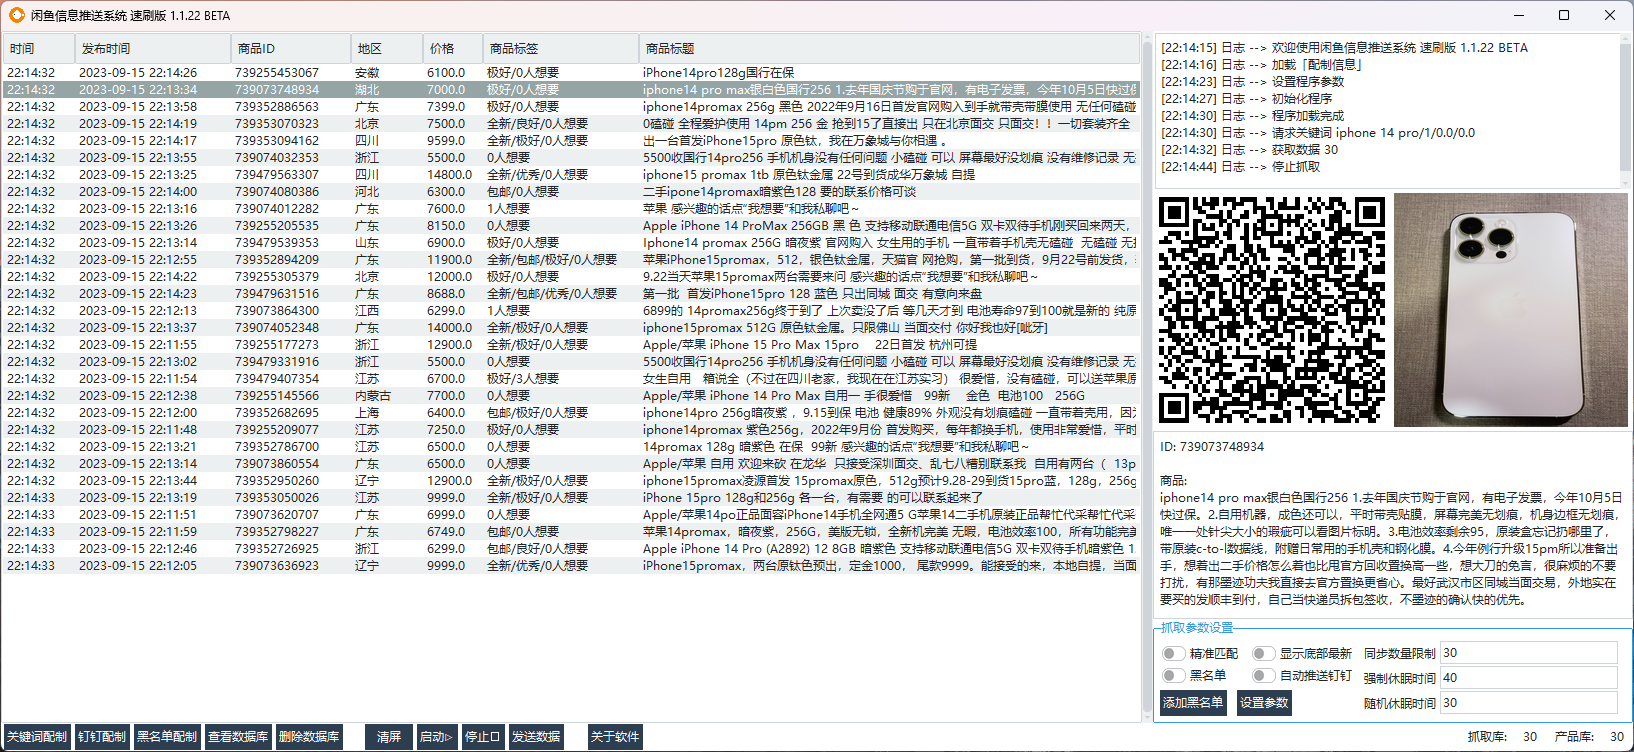Click the 启动 start button
The image size is (1634, 752).
(436, 737)
